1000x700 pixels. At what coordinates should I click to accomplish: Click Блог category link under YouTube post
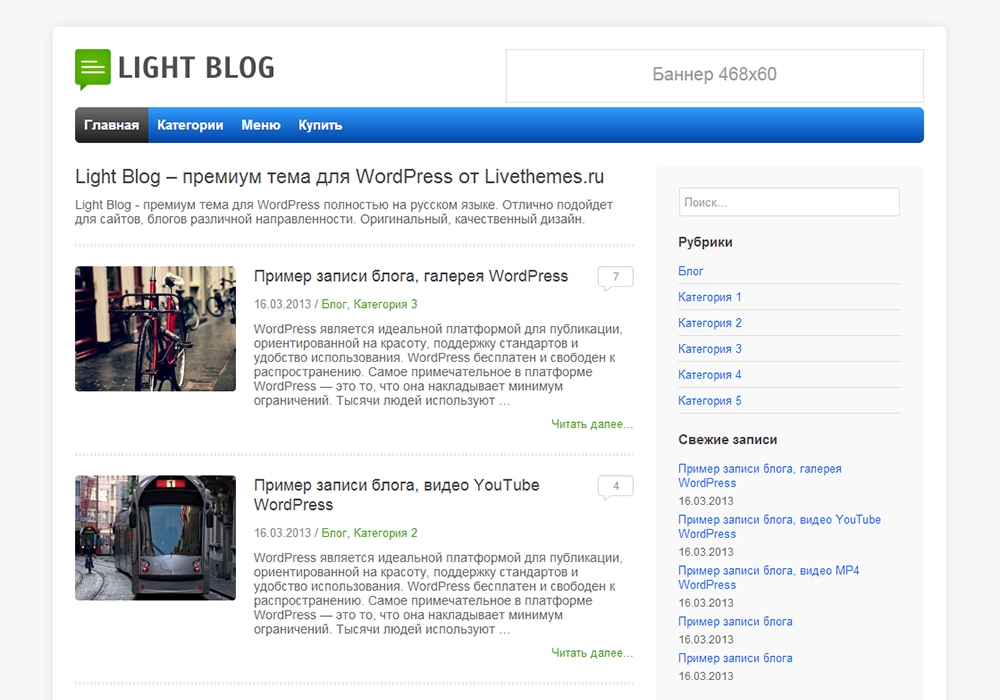(x=334, y=533)
